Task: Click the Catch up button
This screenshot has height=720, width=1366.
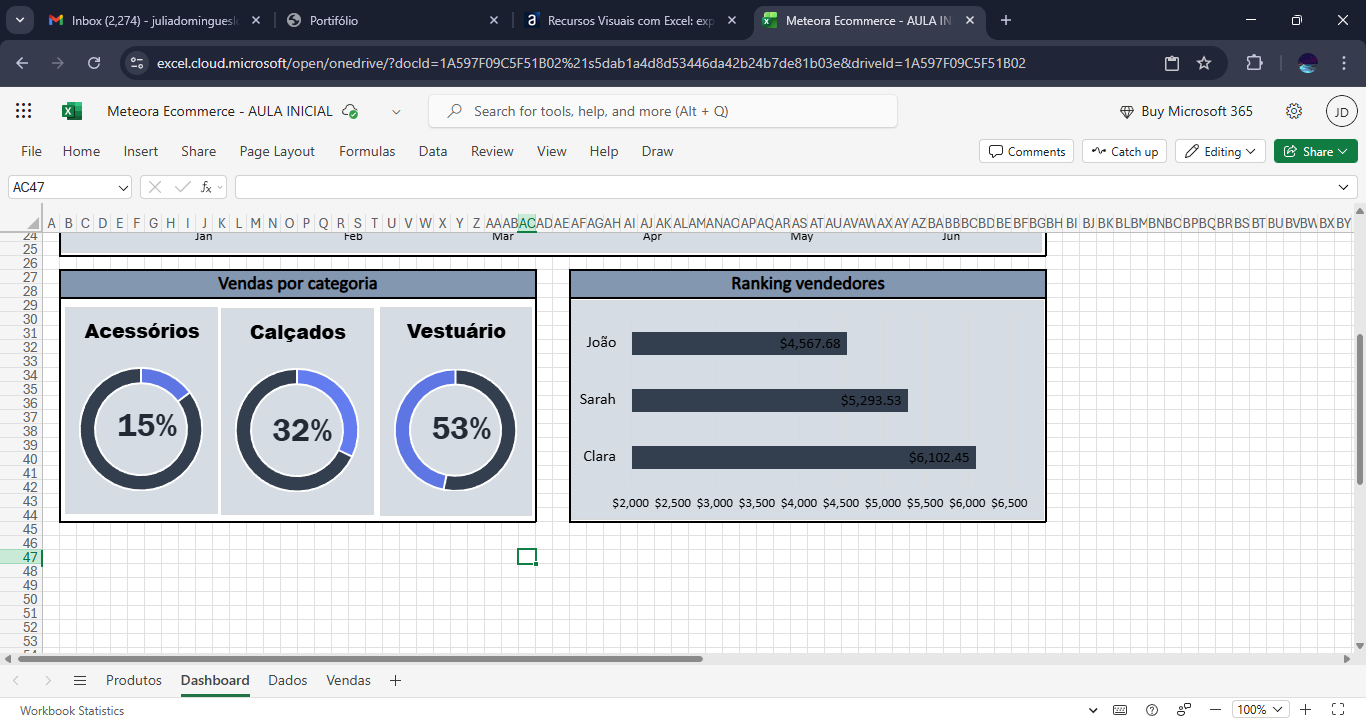Action: [1124, 151]
